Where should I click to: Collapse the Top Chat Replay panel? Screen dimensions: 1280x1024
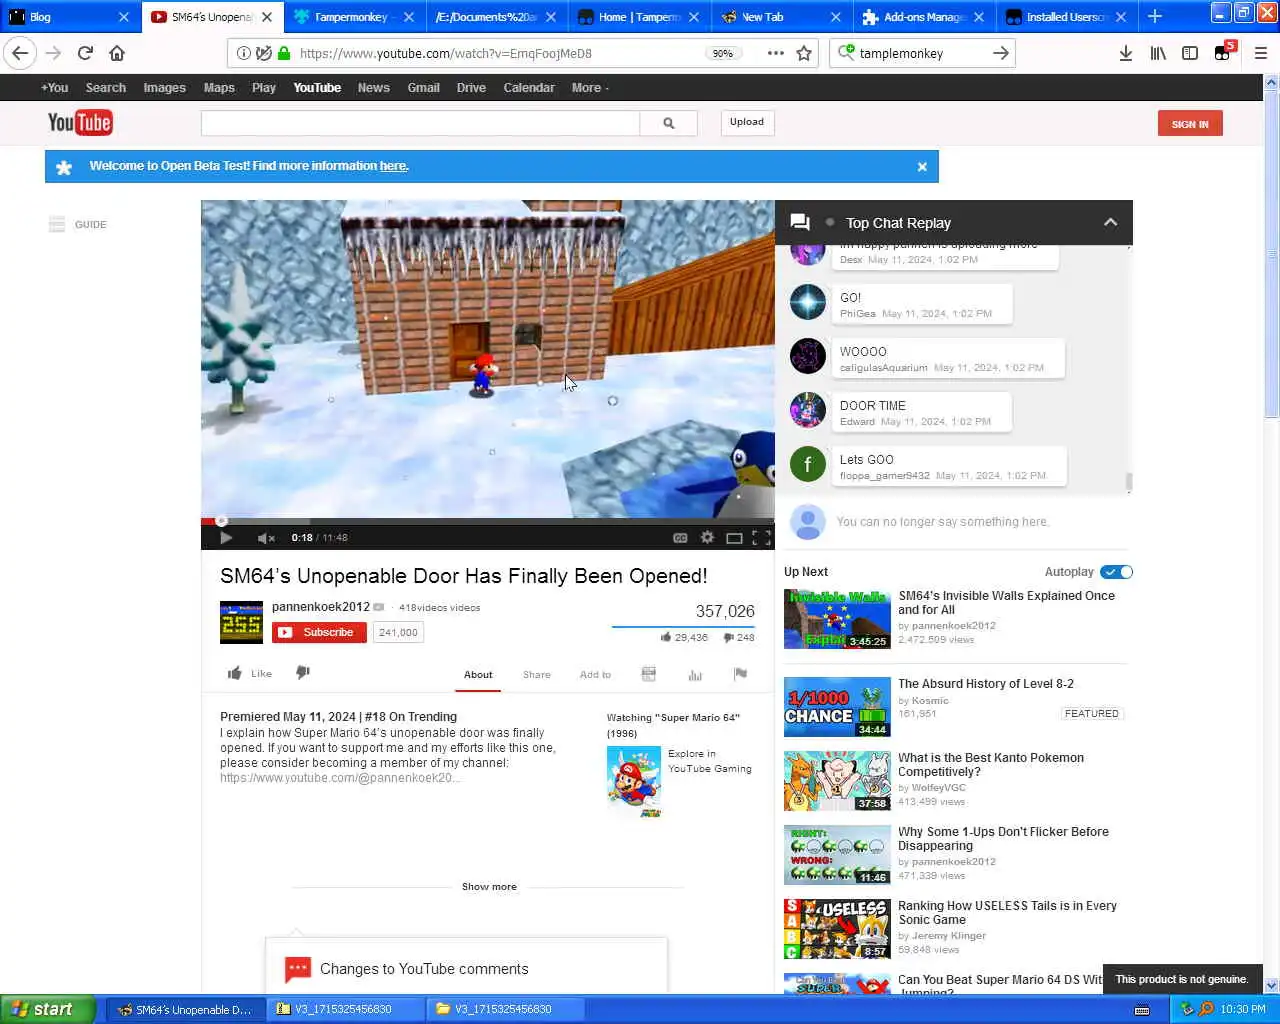[1110, 222]
